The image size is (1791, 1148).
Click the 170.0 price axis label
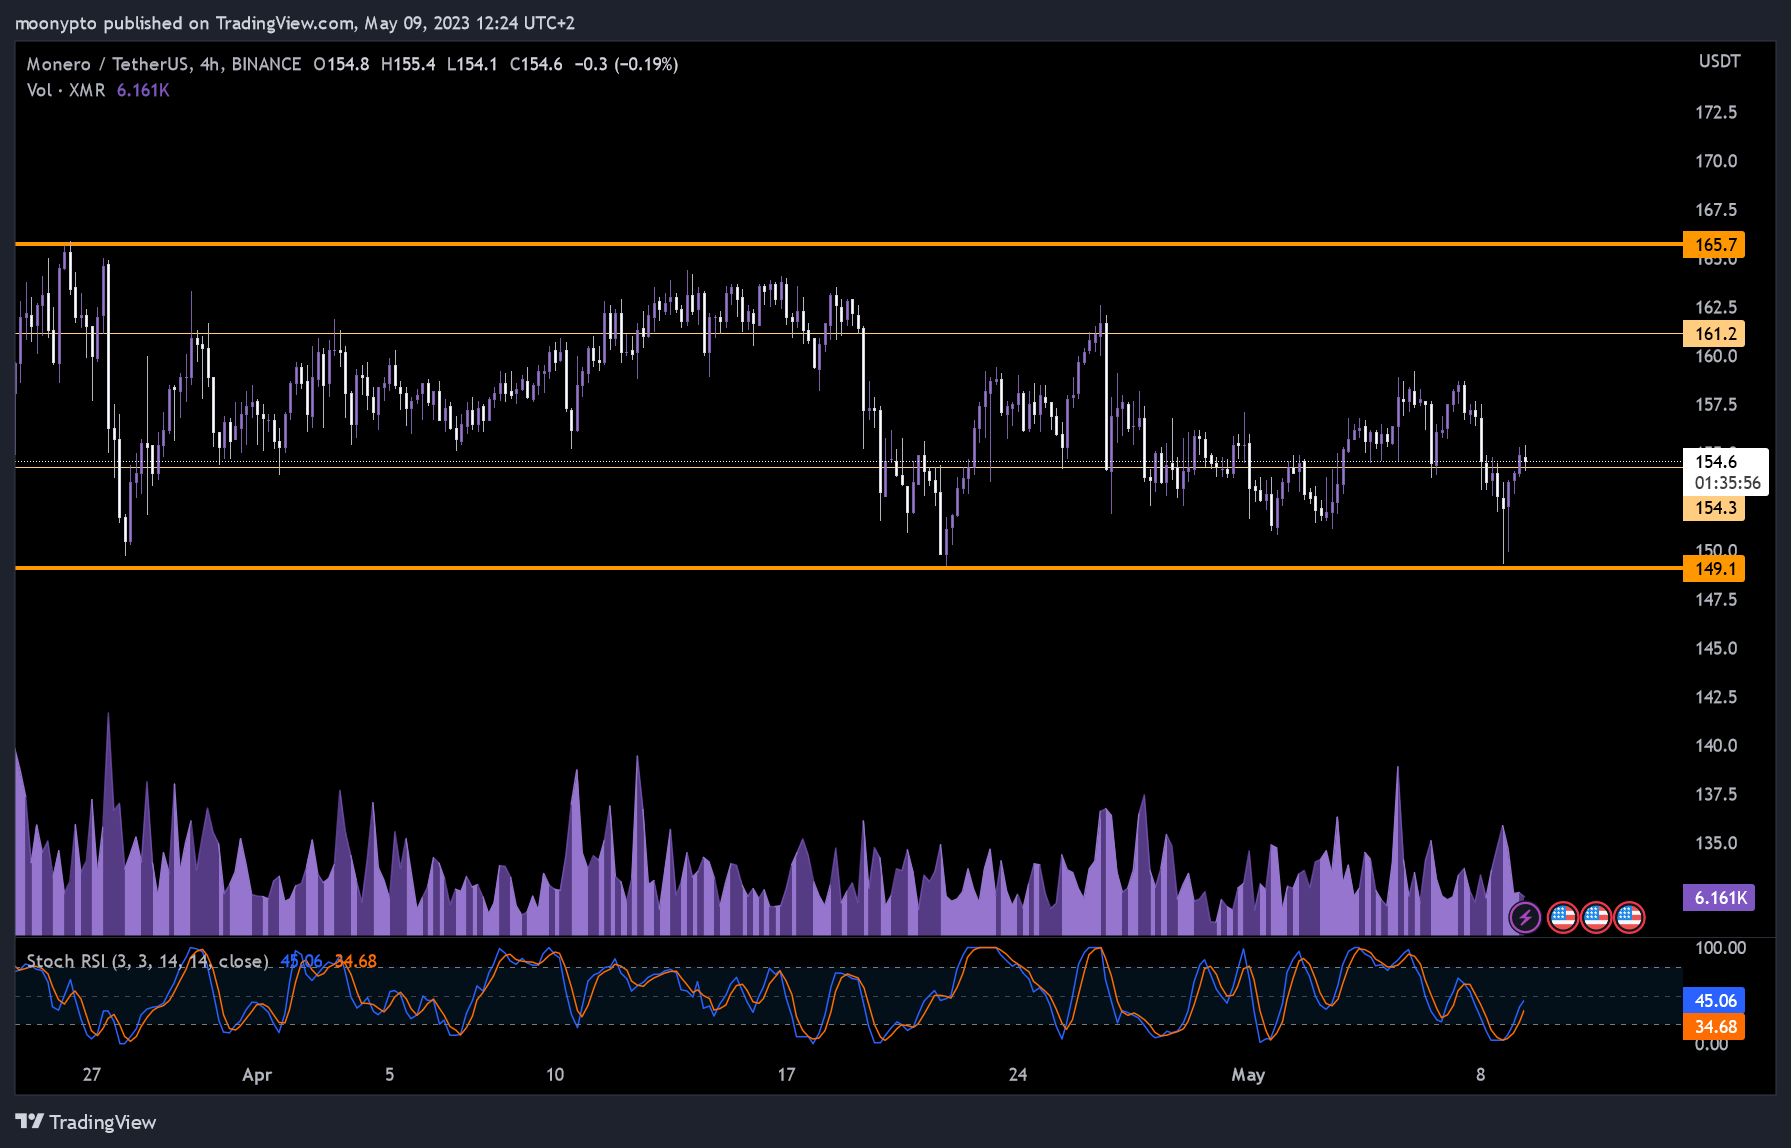(1716, 161)
